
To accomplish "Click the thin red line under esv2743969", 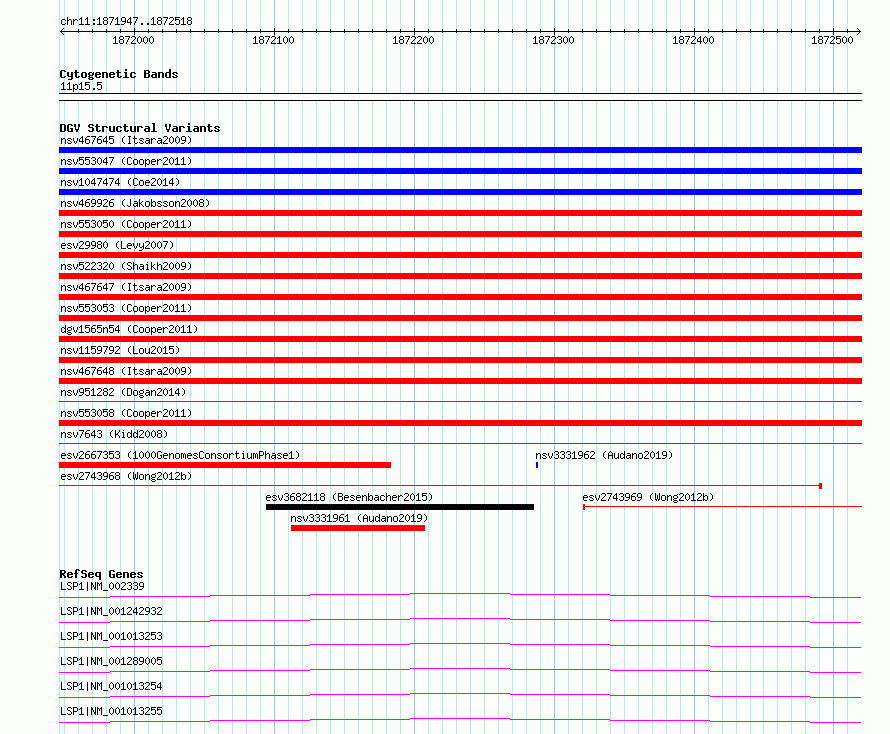I will 723,506.
